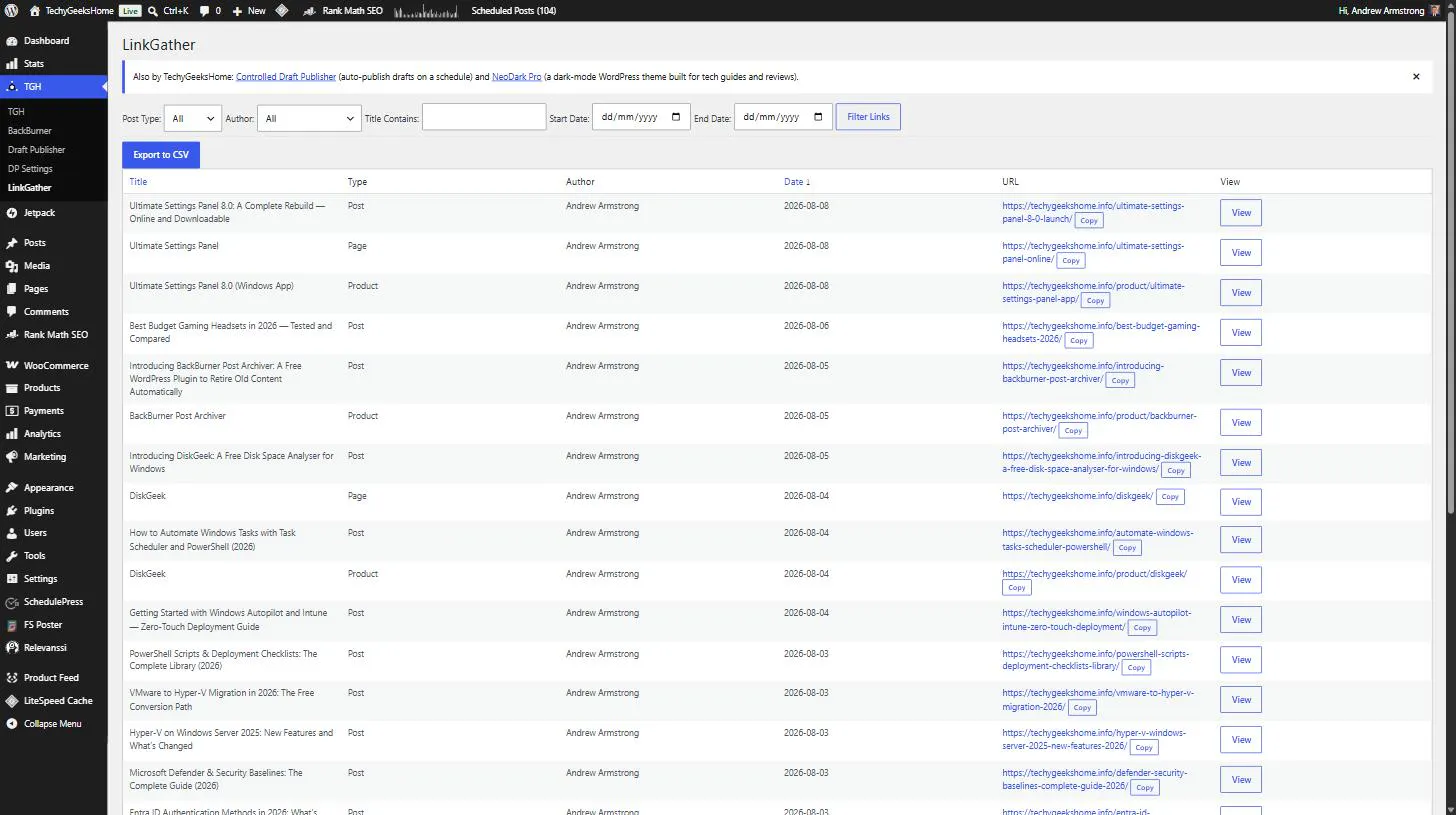
Task: Select the LinkGather submenu item
Action: pos(29,188)
